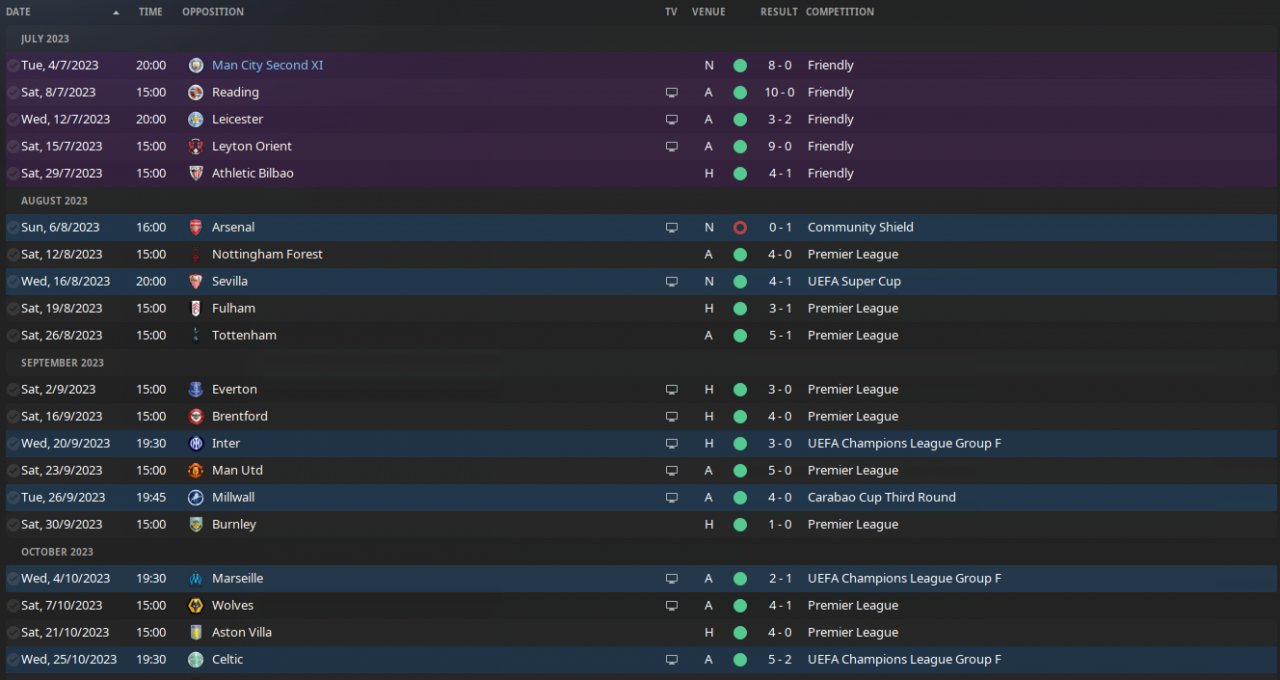Click the TV icon on Reading row
This screenshot has width=1280, height=680.
671,92
